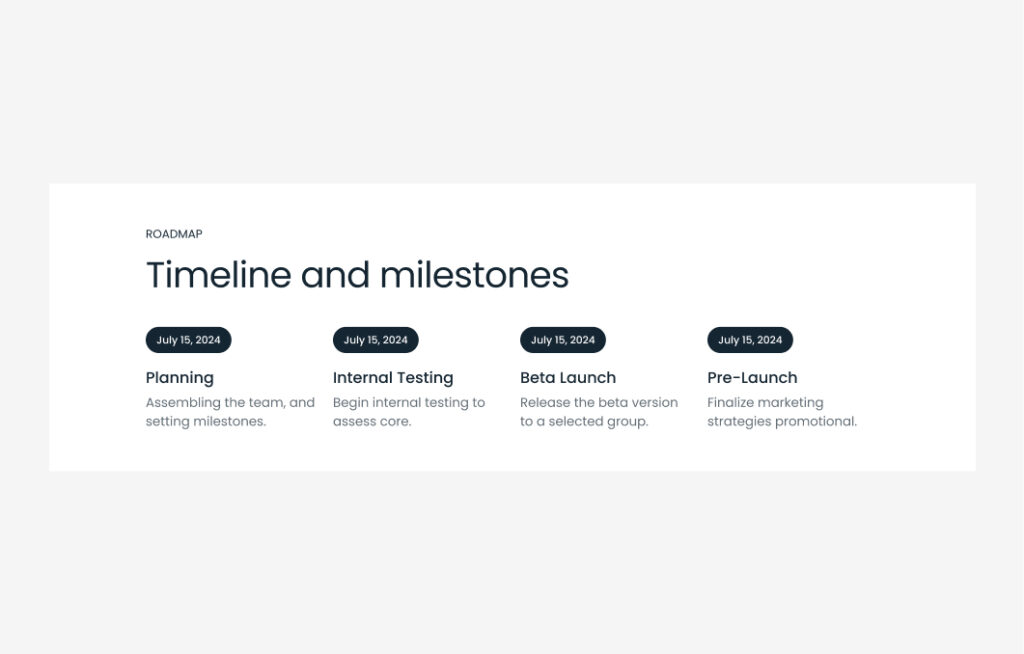Click the date badge above Pre-Launch

pyautogui.click(x=750, y=340)
